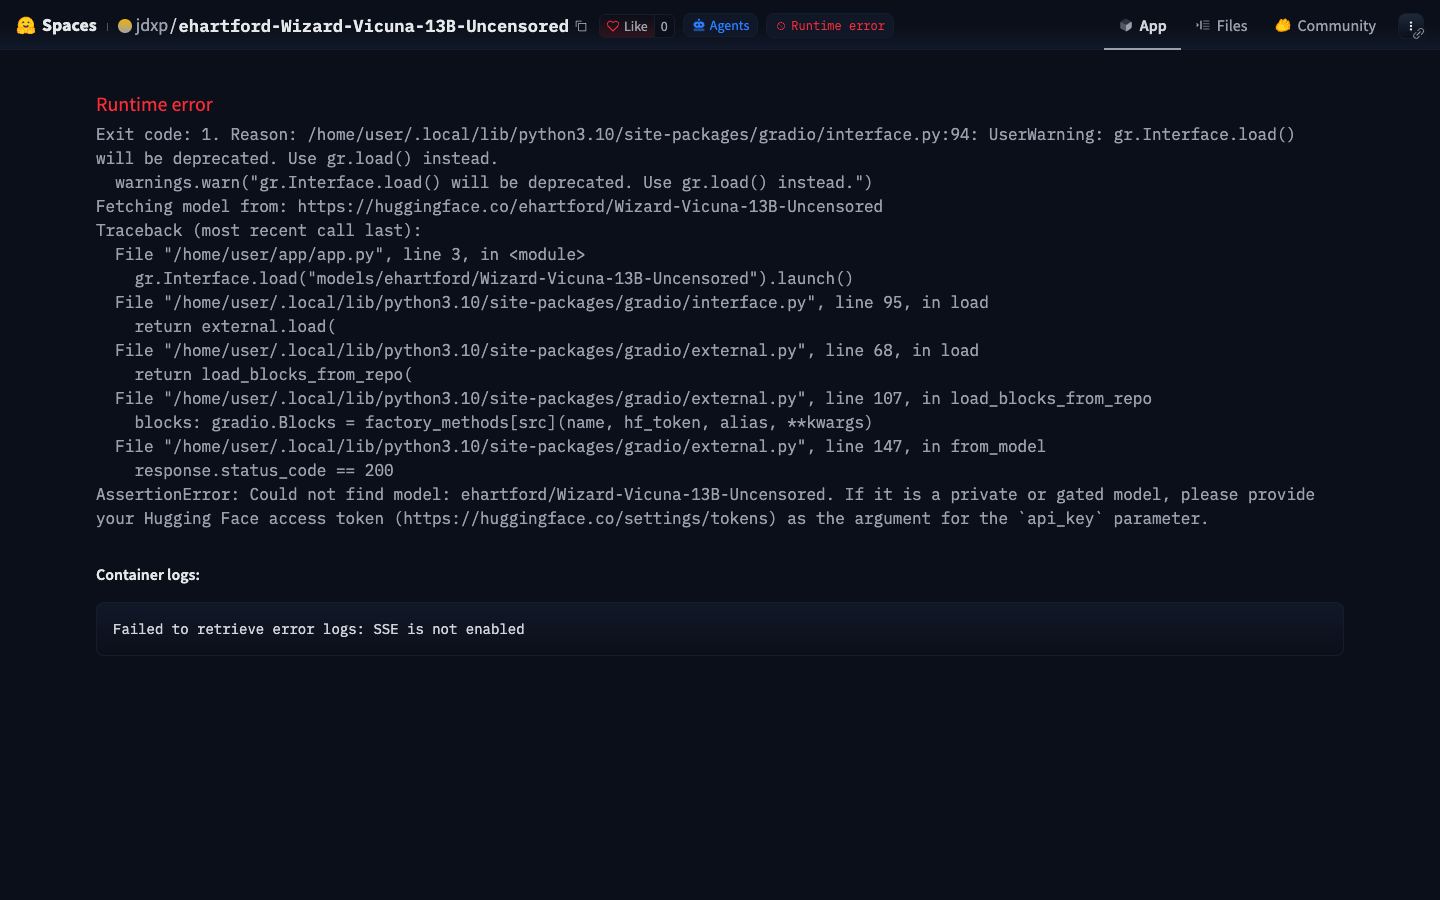Click the line starting with 'Exit code: 1. Reason:'
This screenshot has height=900, width=1440.
click(695, 134)
